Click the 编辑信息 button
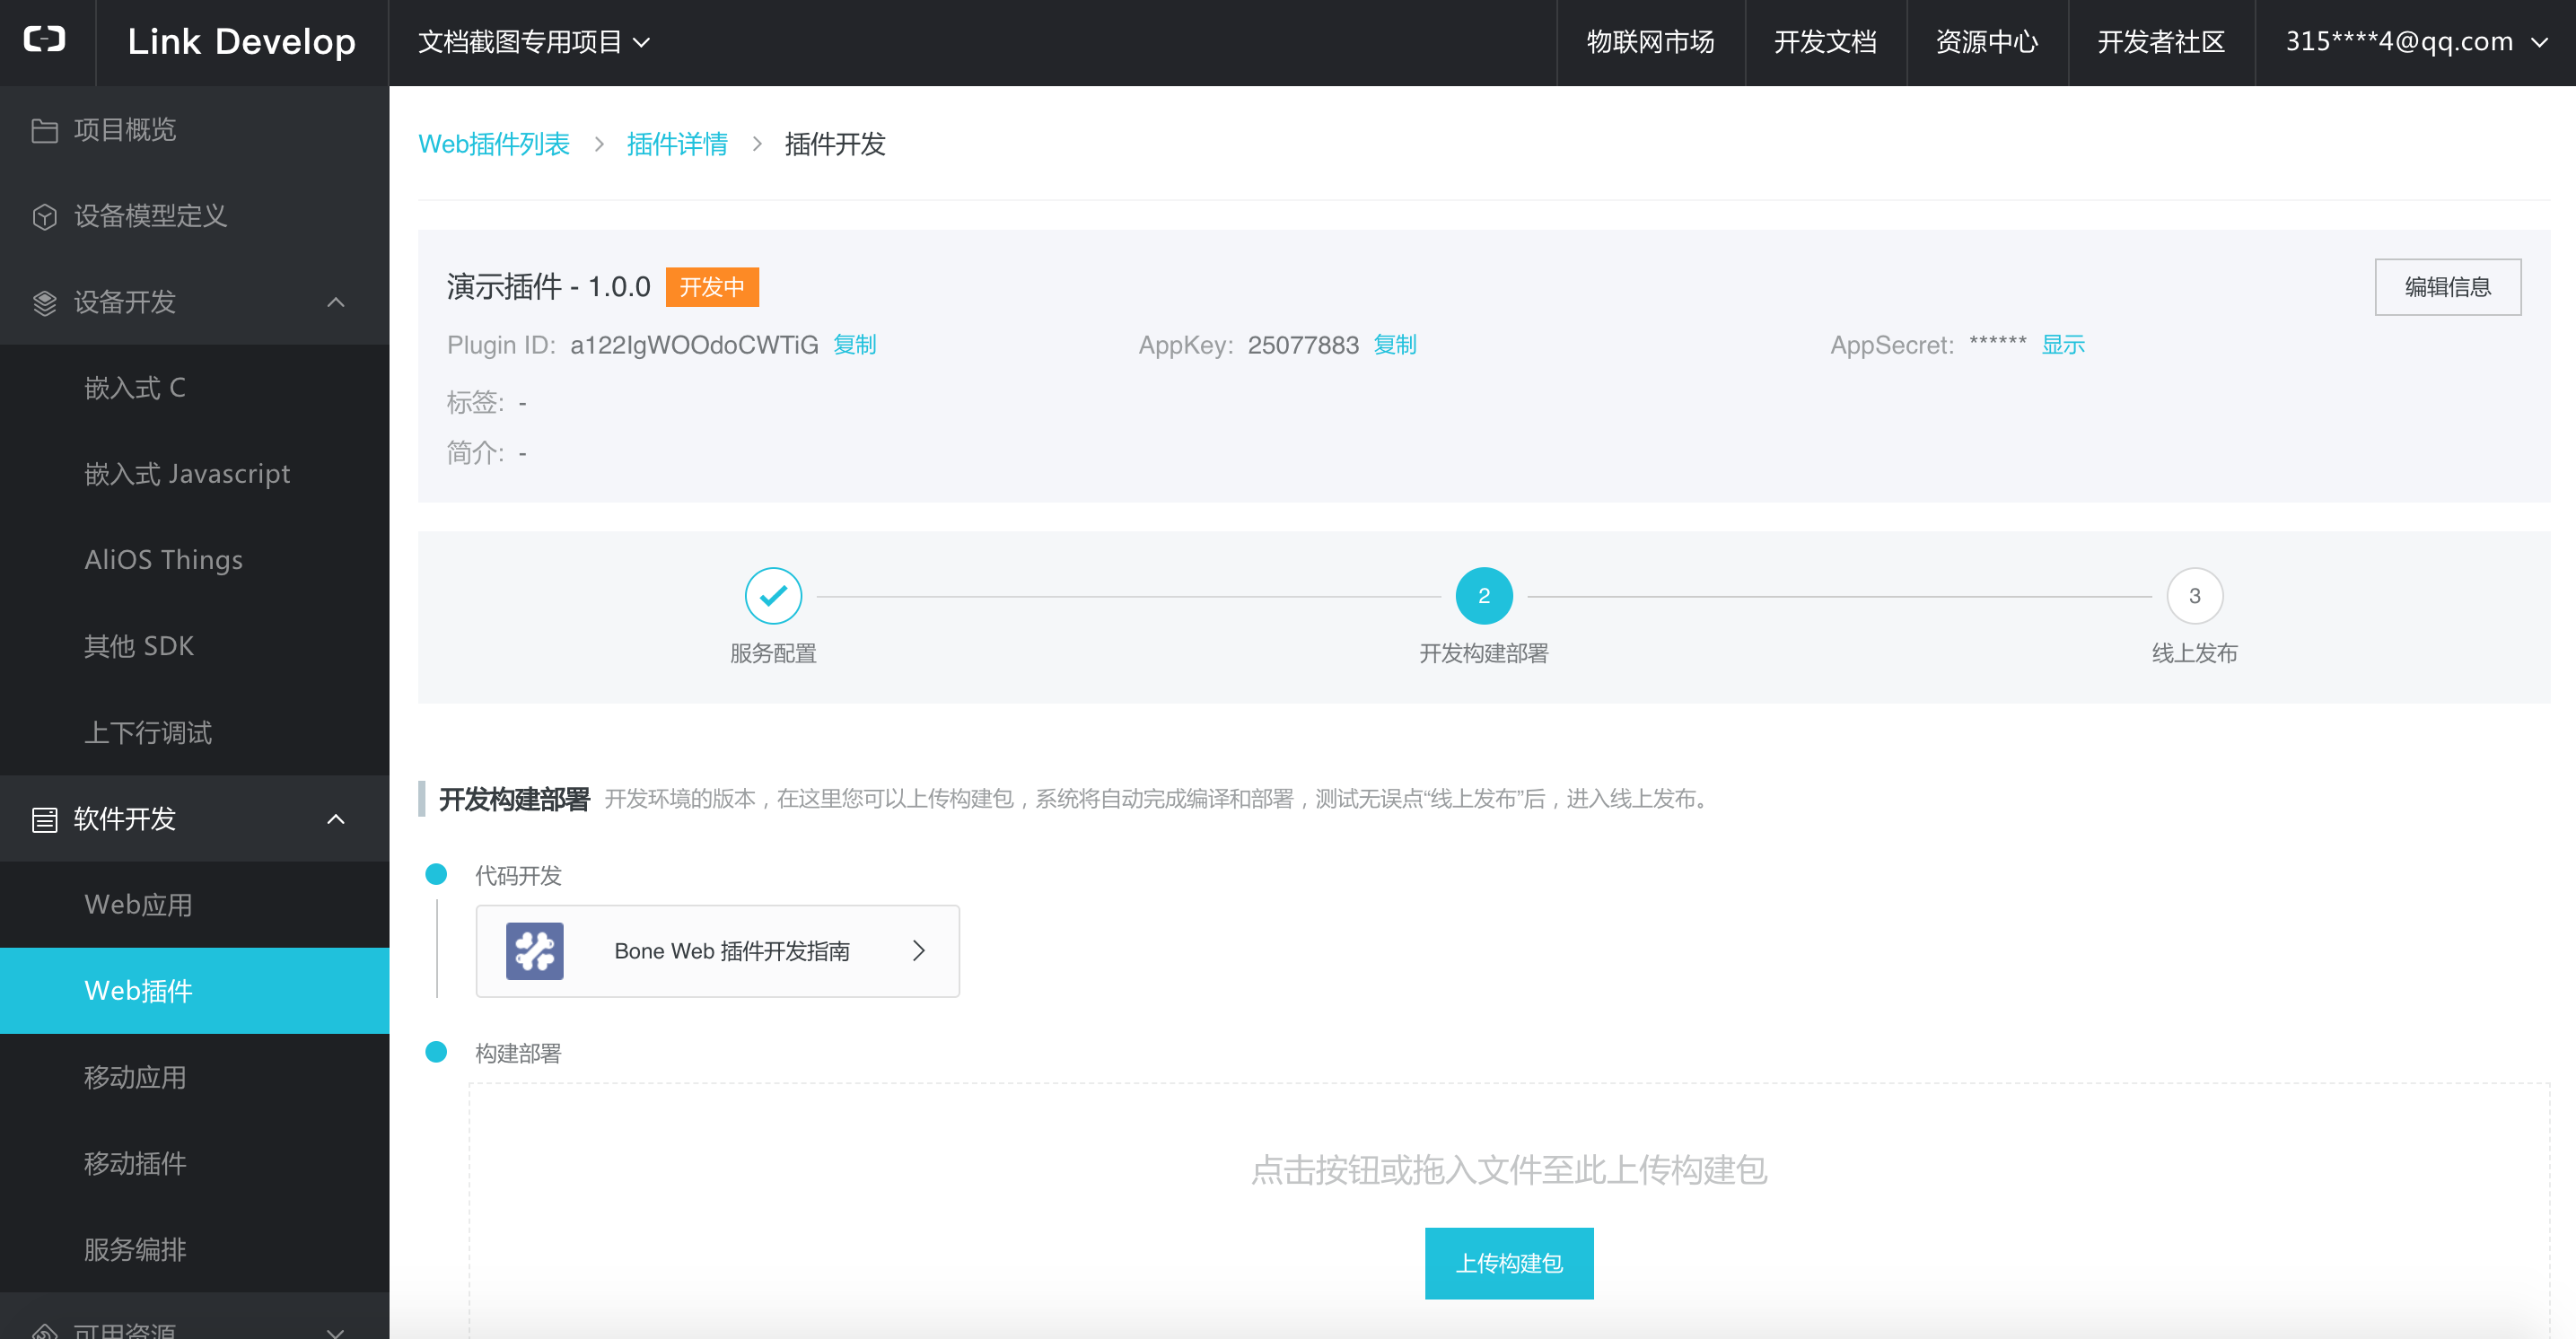2576x1339 pixels. [x=2447, y=287]
